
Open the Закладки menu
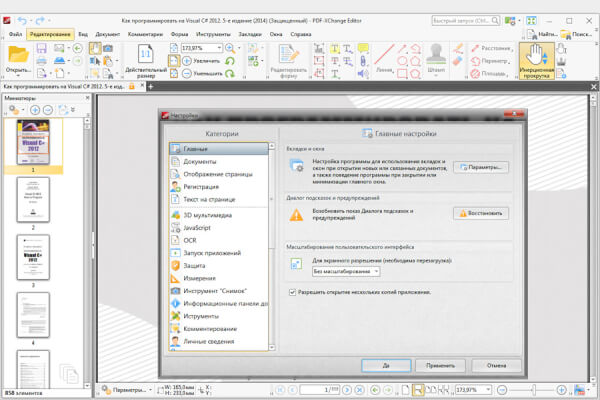(250, 34)
